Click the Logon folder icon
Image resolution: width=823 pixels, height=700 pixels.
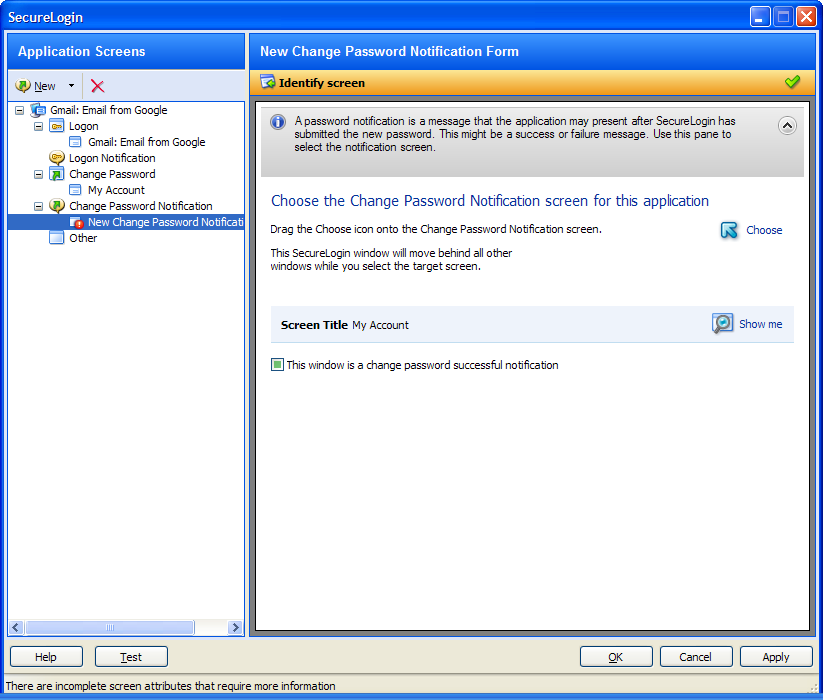pyautogui.click(x=57, y=126)
